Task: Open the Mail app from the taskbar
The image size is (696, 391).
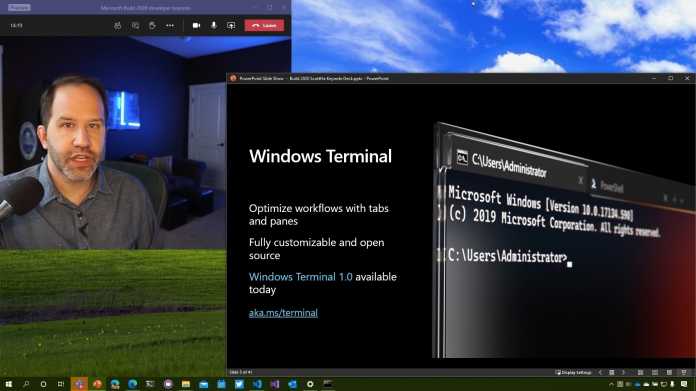Action: (203, 384)
